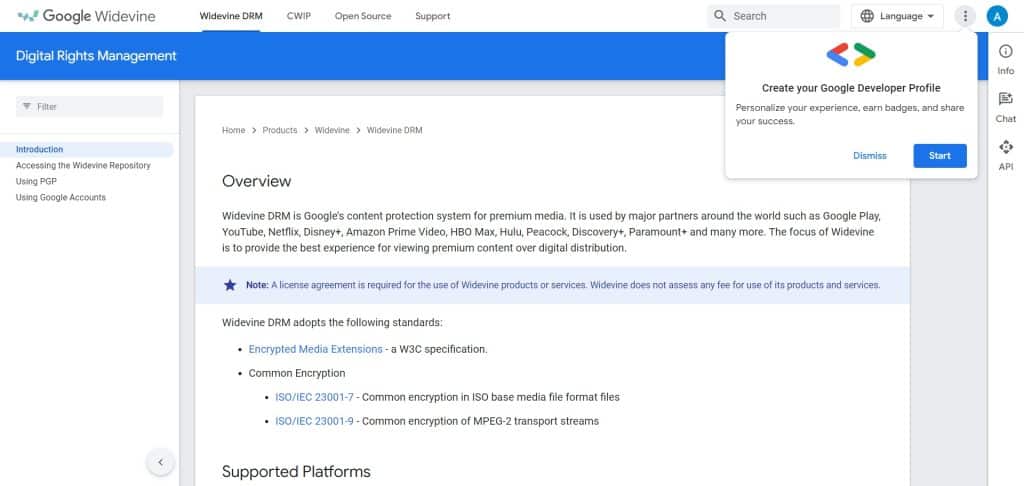Open the Language dropdown
The image size is (1024, 486).
click(897, 16)
